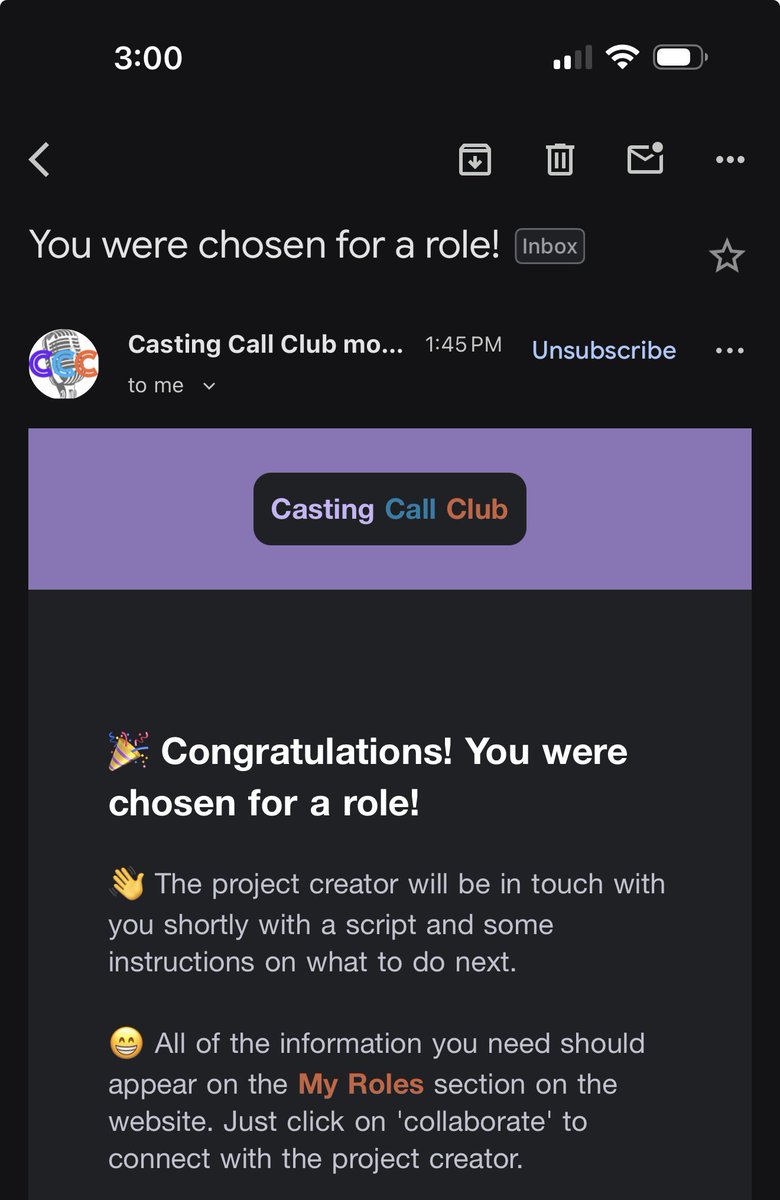Mark email as unread with the envelope icon
The width and height of the screenshot is (780, 1200).
pyautogui.click(x=645, y=159)
